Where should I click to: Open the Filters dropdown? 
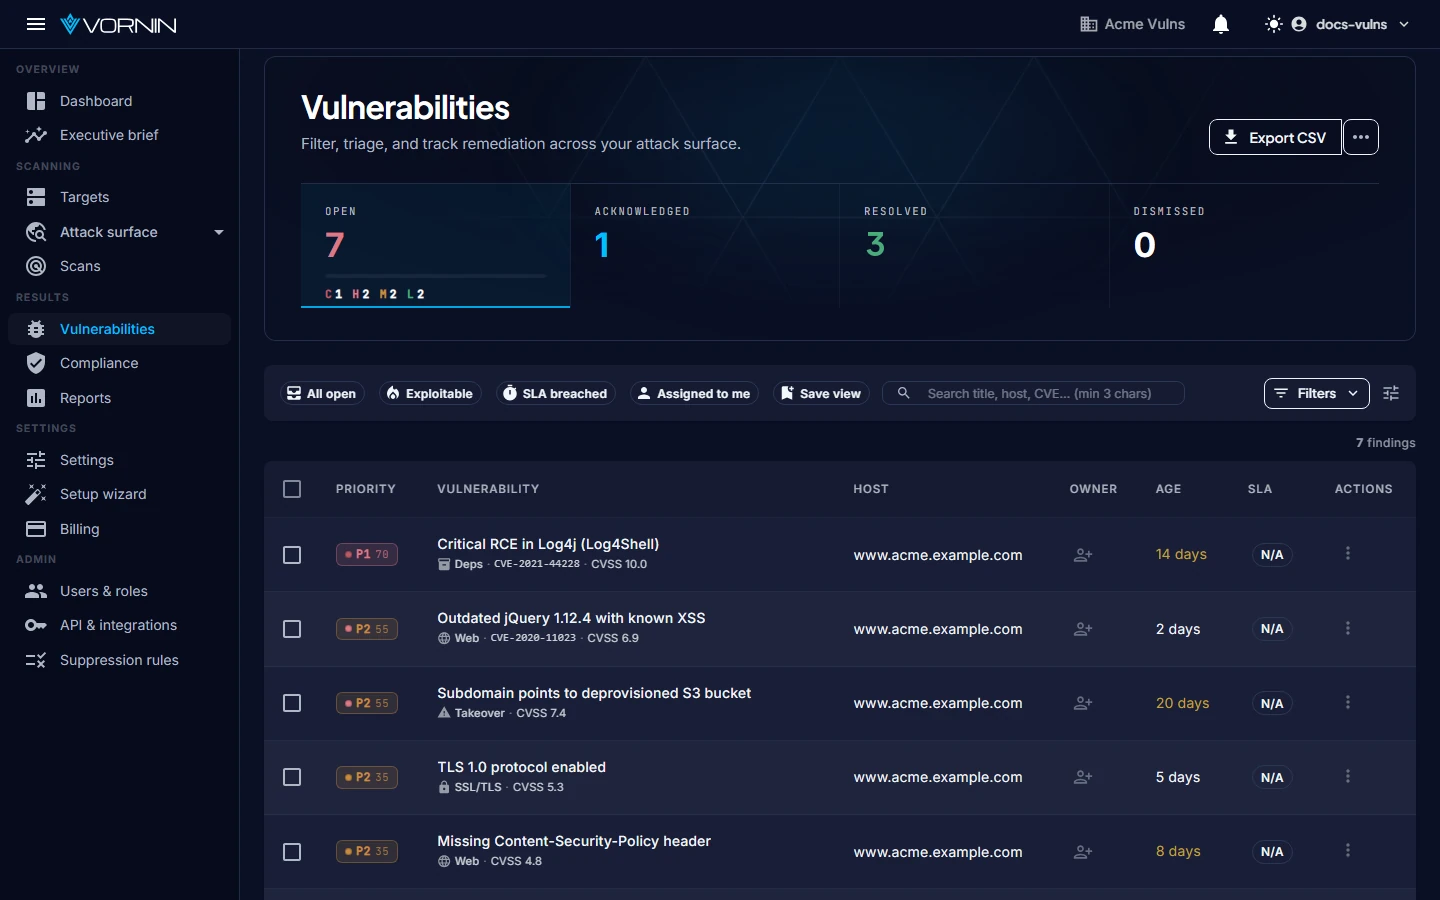pos(1317,393)
